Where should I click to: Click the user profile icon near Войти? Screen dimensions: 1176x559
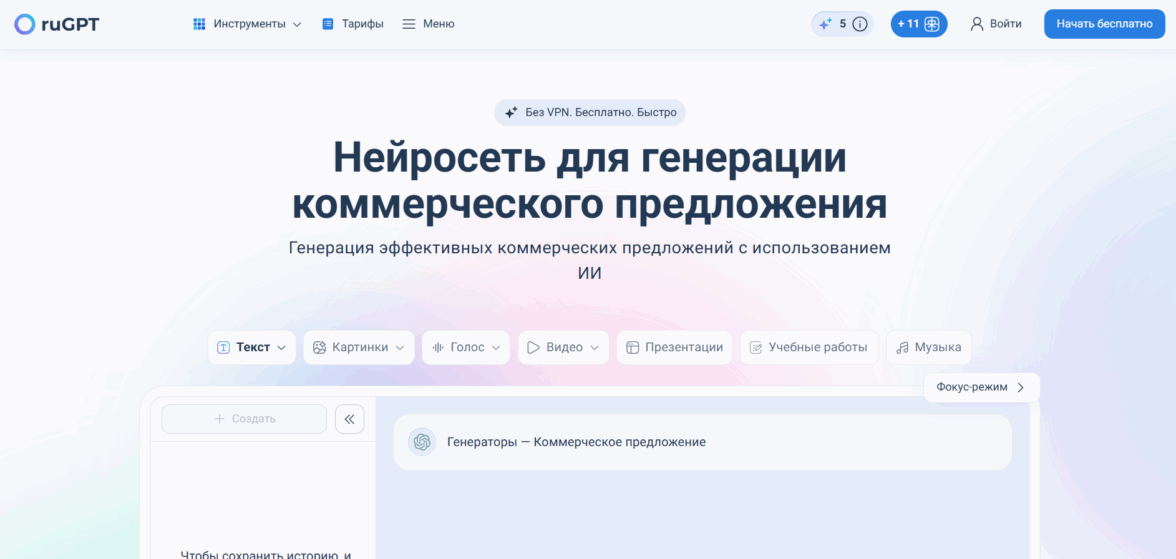click(x=977, y=24)
